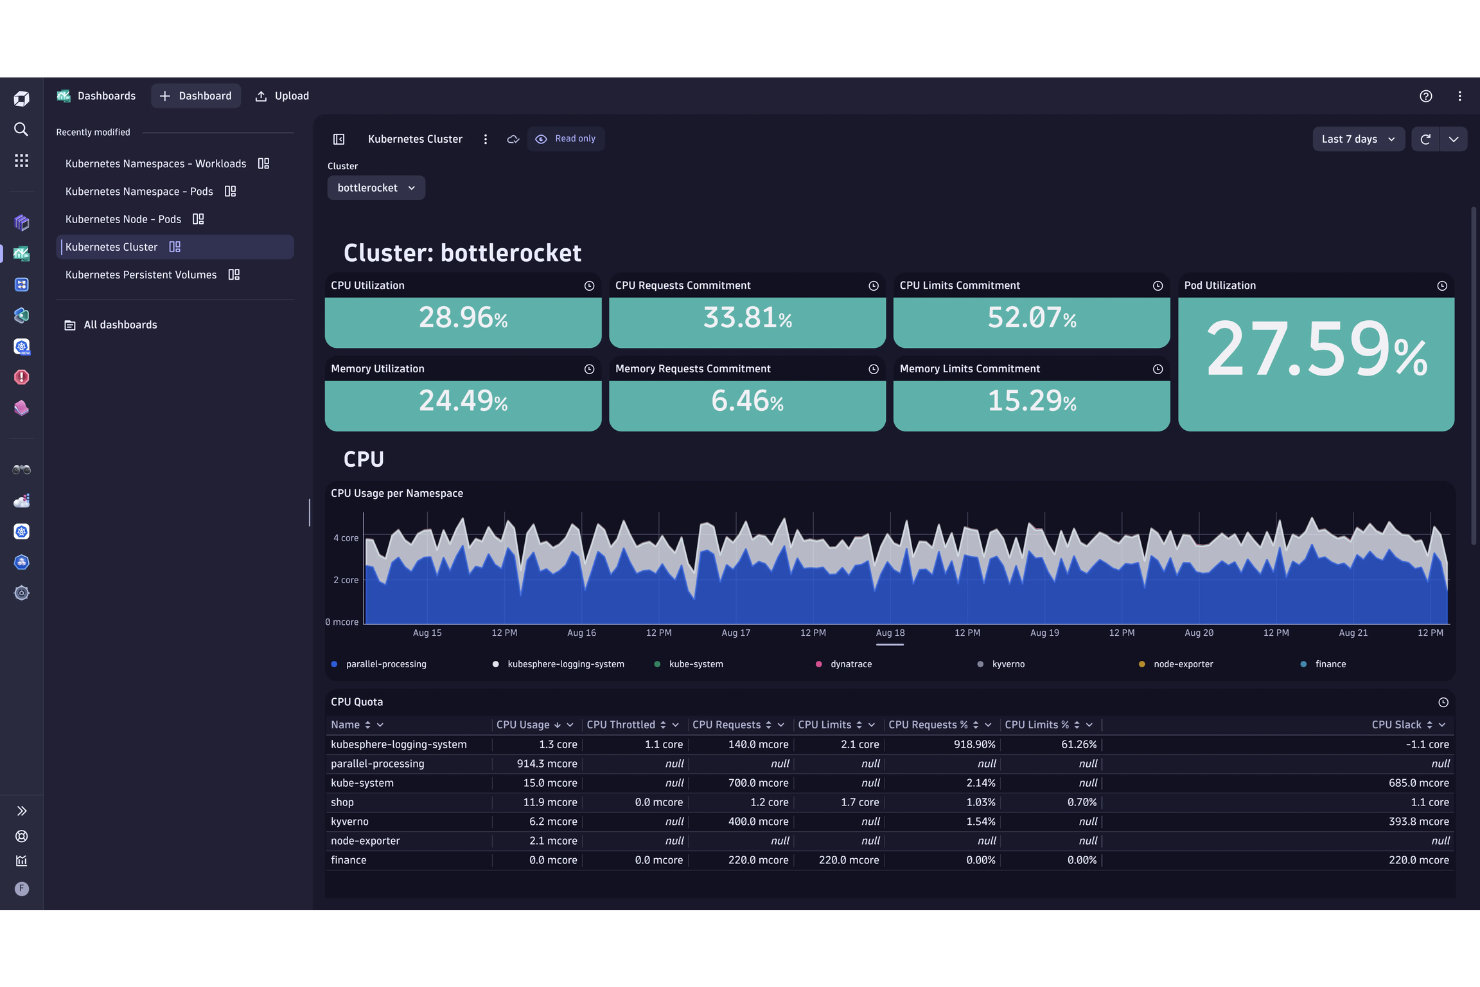Image resolution: width=1480 pixels, height=987 pixels.
Task: Click the finance legend color dot
Action: point(1303,664)
